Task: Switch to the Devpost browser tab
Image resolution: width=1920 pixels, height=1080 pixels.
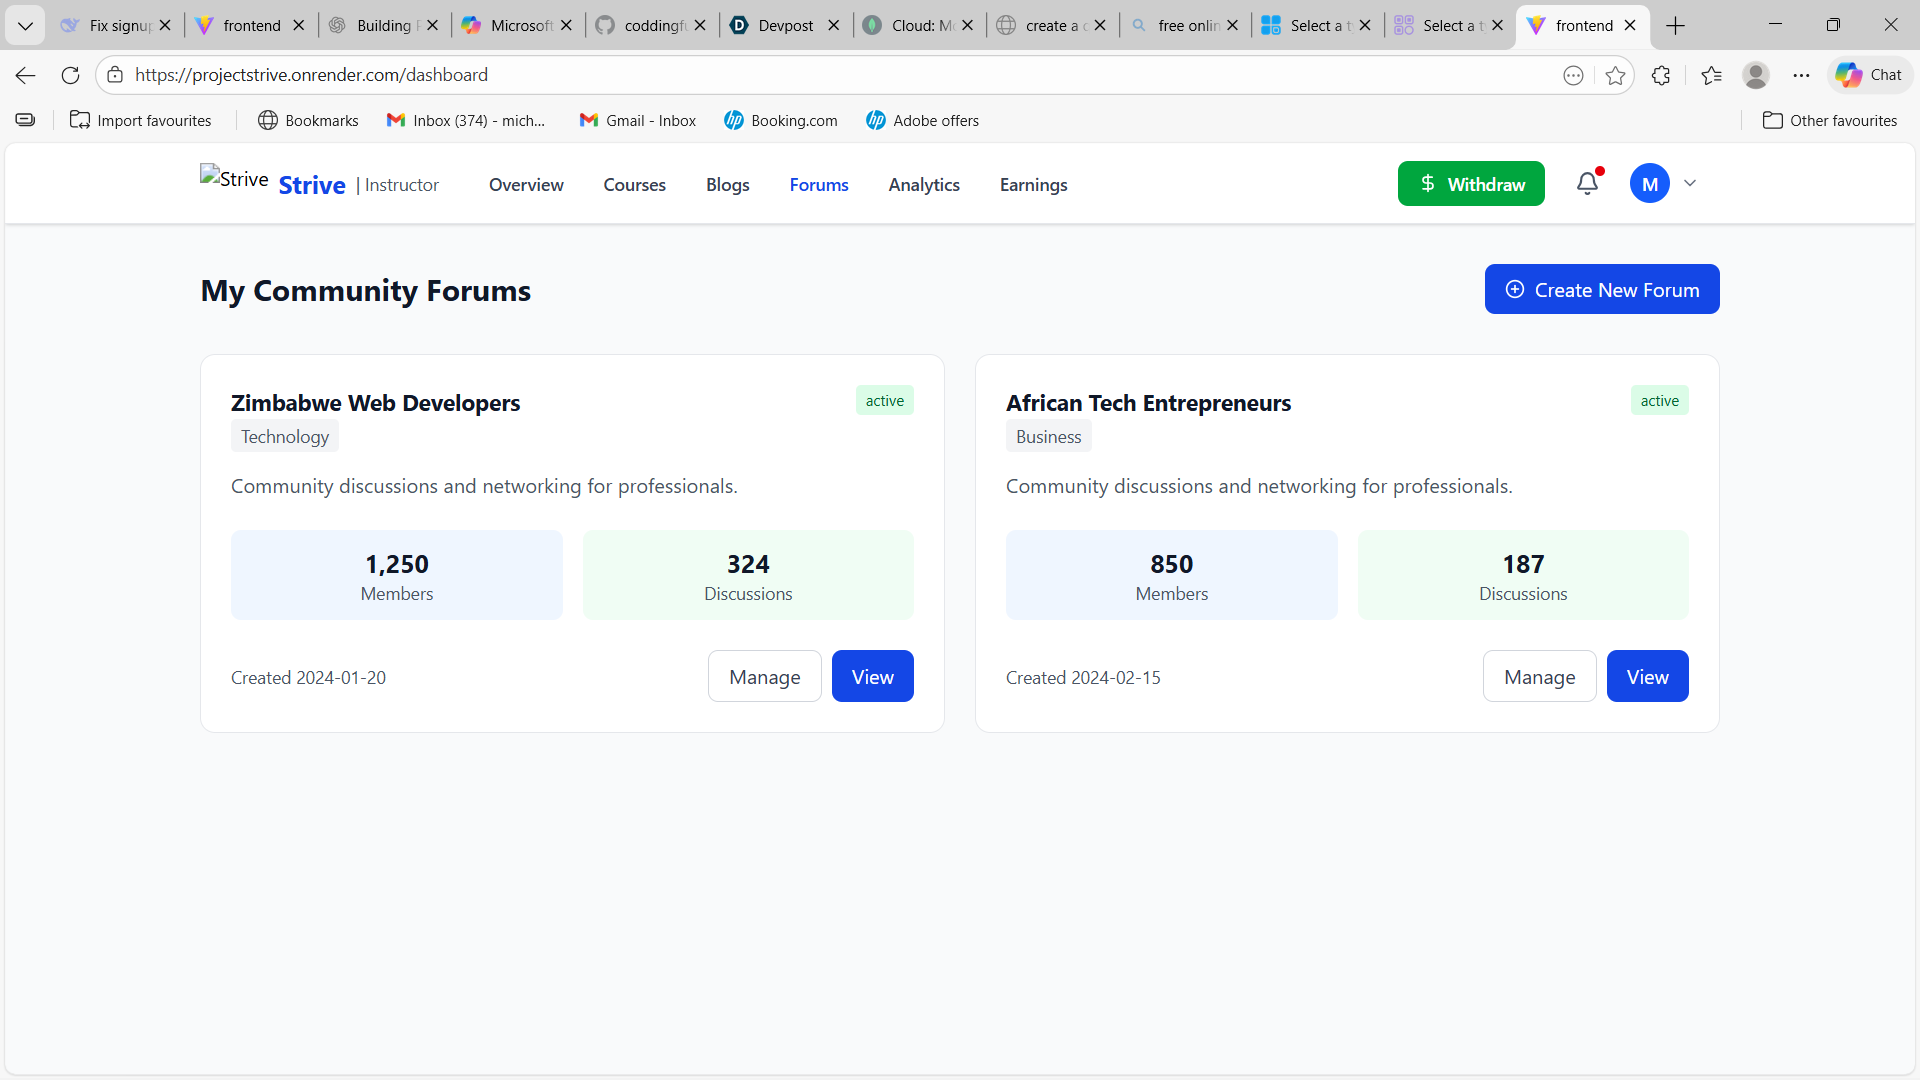Action: click(x=785, y=25)
